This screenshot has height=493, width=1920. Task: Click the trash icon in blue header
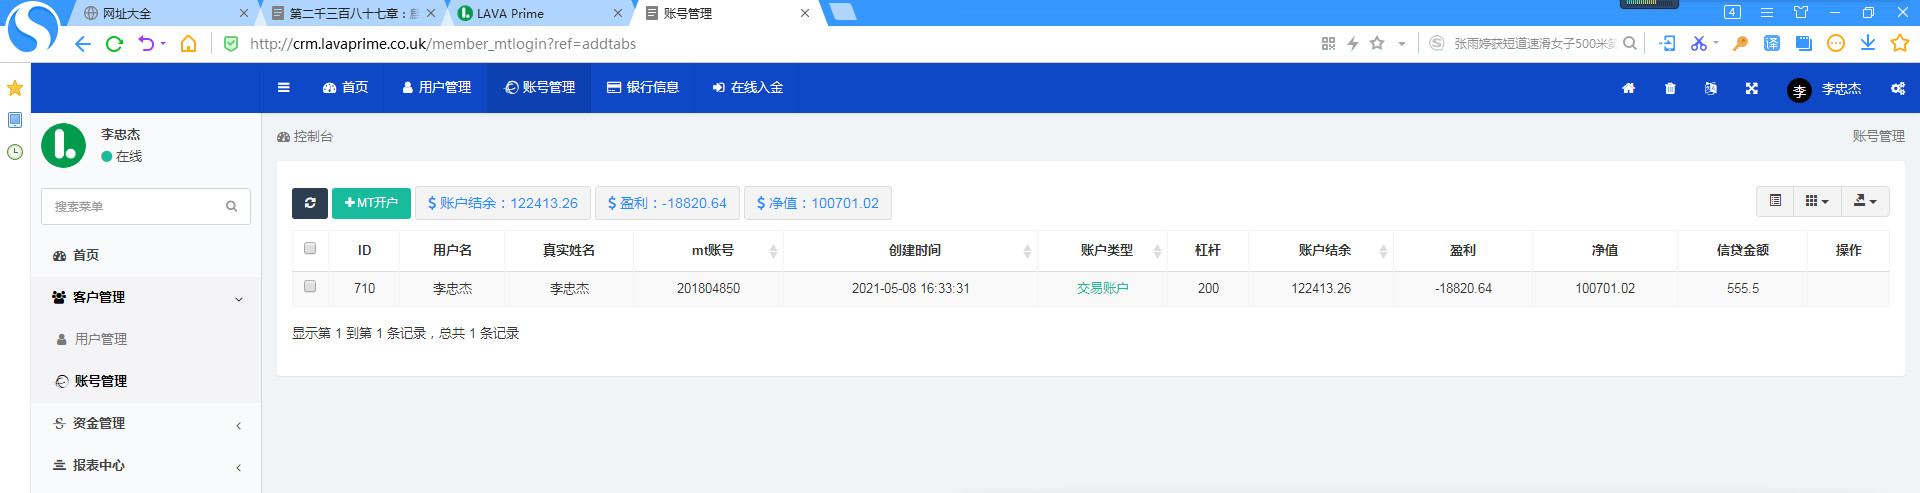click(x=1670, y=88)
